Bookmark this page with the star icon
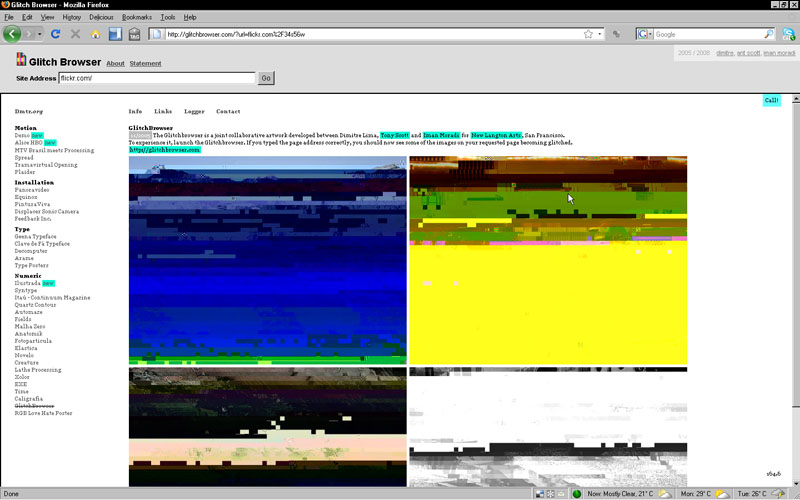Image resolution: width=800 pixels, height=500 pixels. tap(588, 34)
